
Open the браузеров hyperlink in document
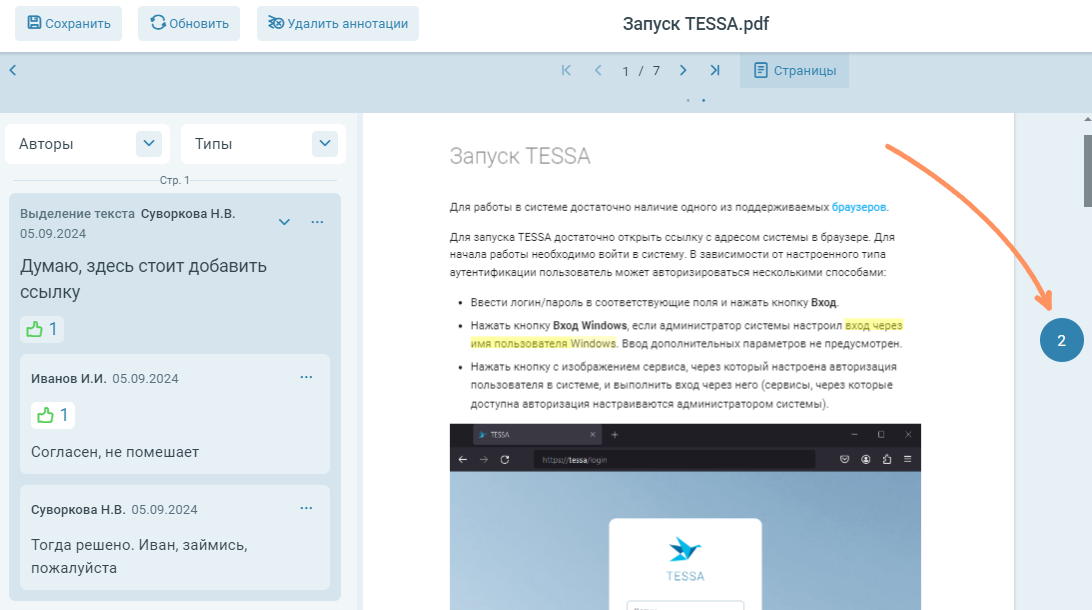point(859,207)
